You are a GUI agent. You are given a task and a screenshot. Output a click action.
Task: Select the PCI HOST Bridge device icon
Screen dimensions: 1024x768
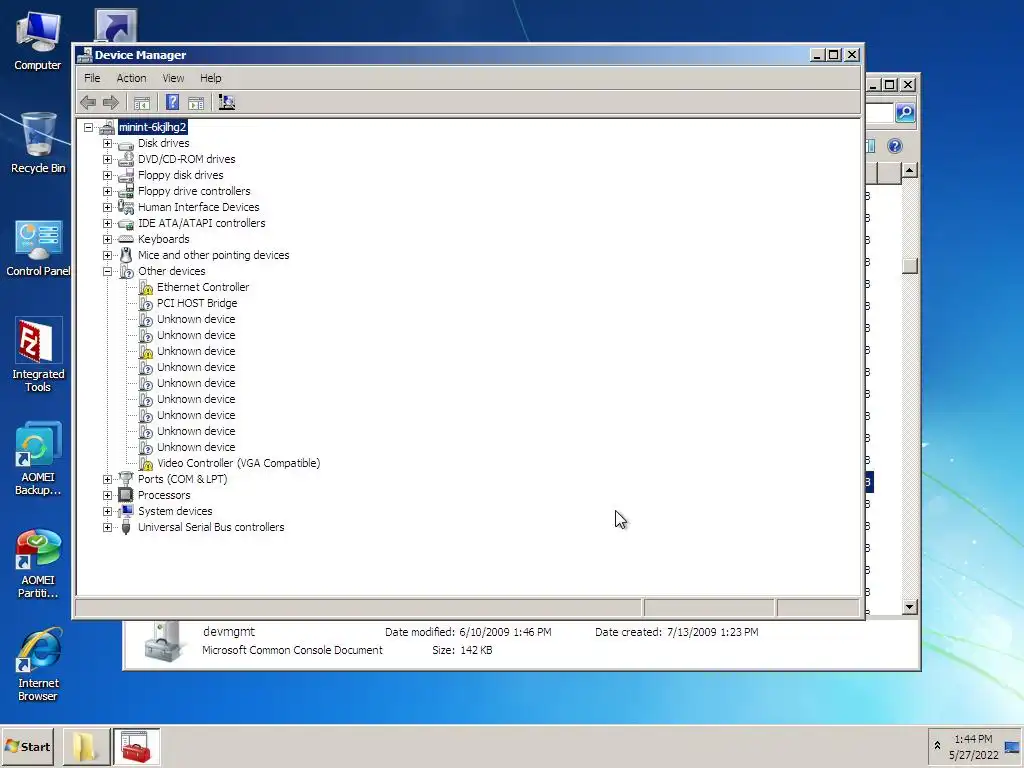pos(146,304)
